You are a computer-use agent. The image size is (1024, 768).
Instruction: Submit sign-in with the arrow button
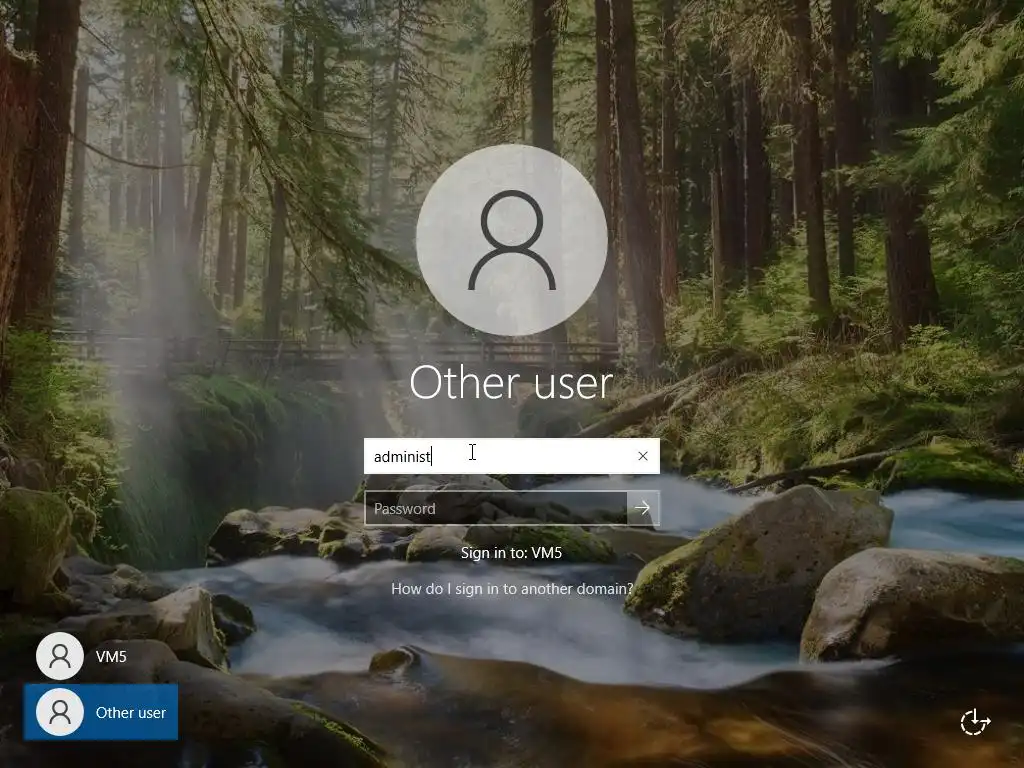[x=643, y=508]
